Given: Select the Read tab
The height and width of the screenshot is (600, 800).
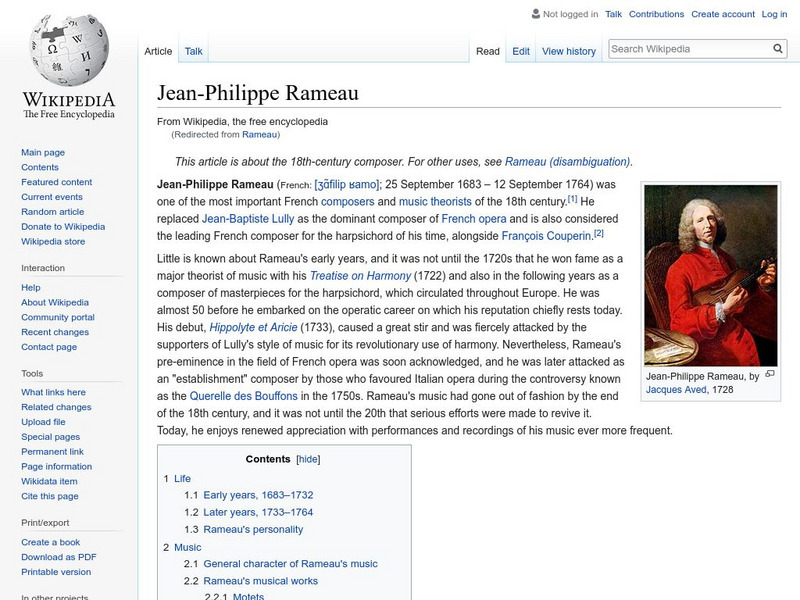Looking at the screenshot, I should 488,51.
